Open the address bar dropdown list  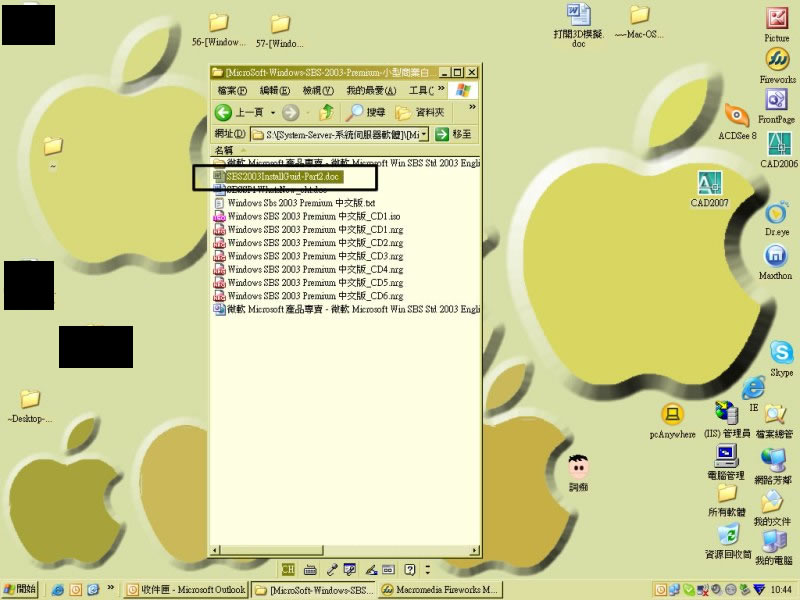tap(423, 134)
